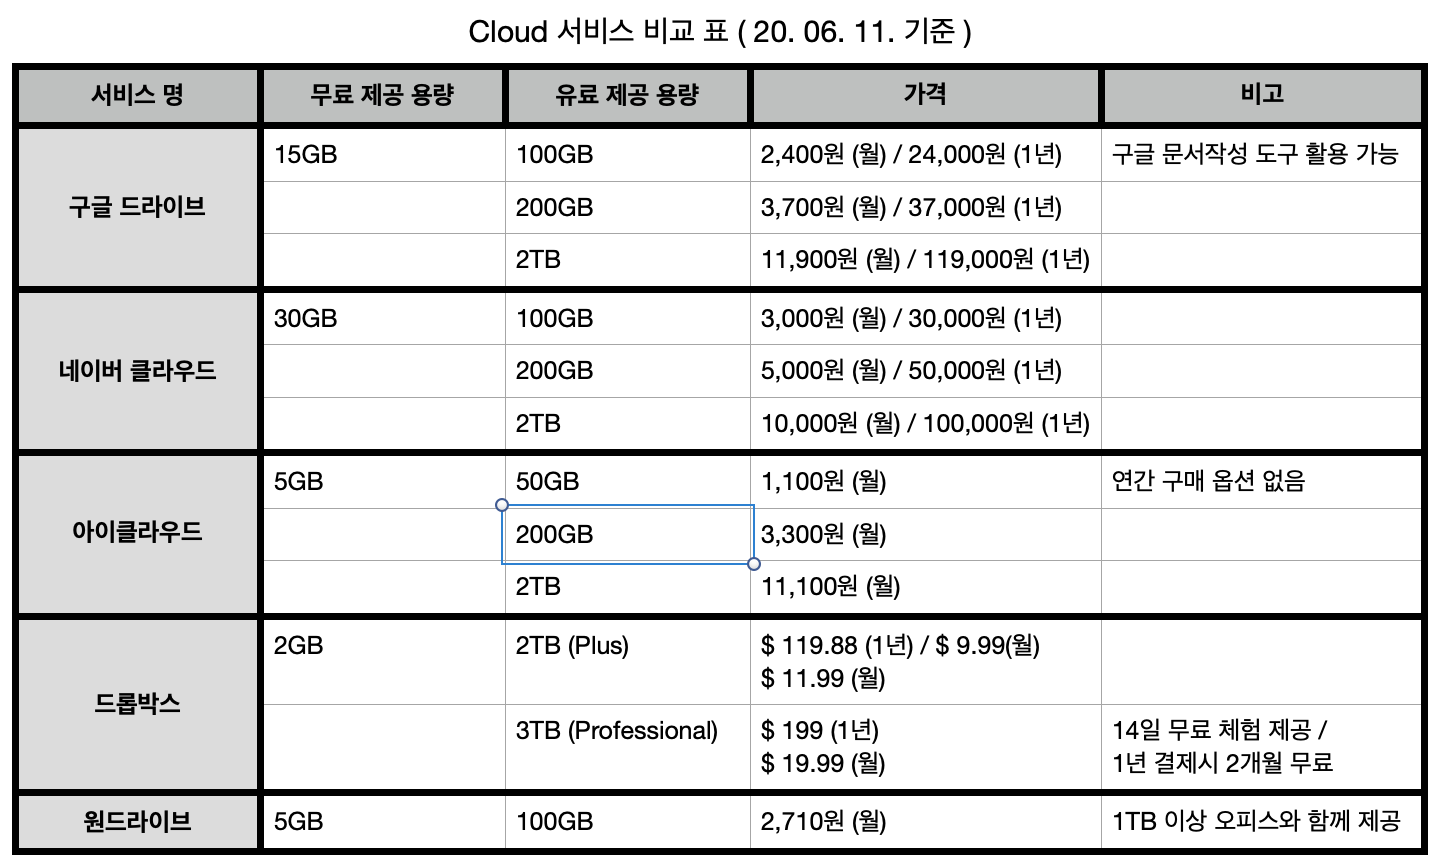Click 원드라이브's '100GB' paid plan cell

627,822
